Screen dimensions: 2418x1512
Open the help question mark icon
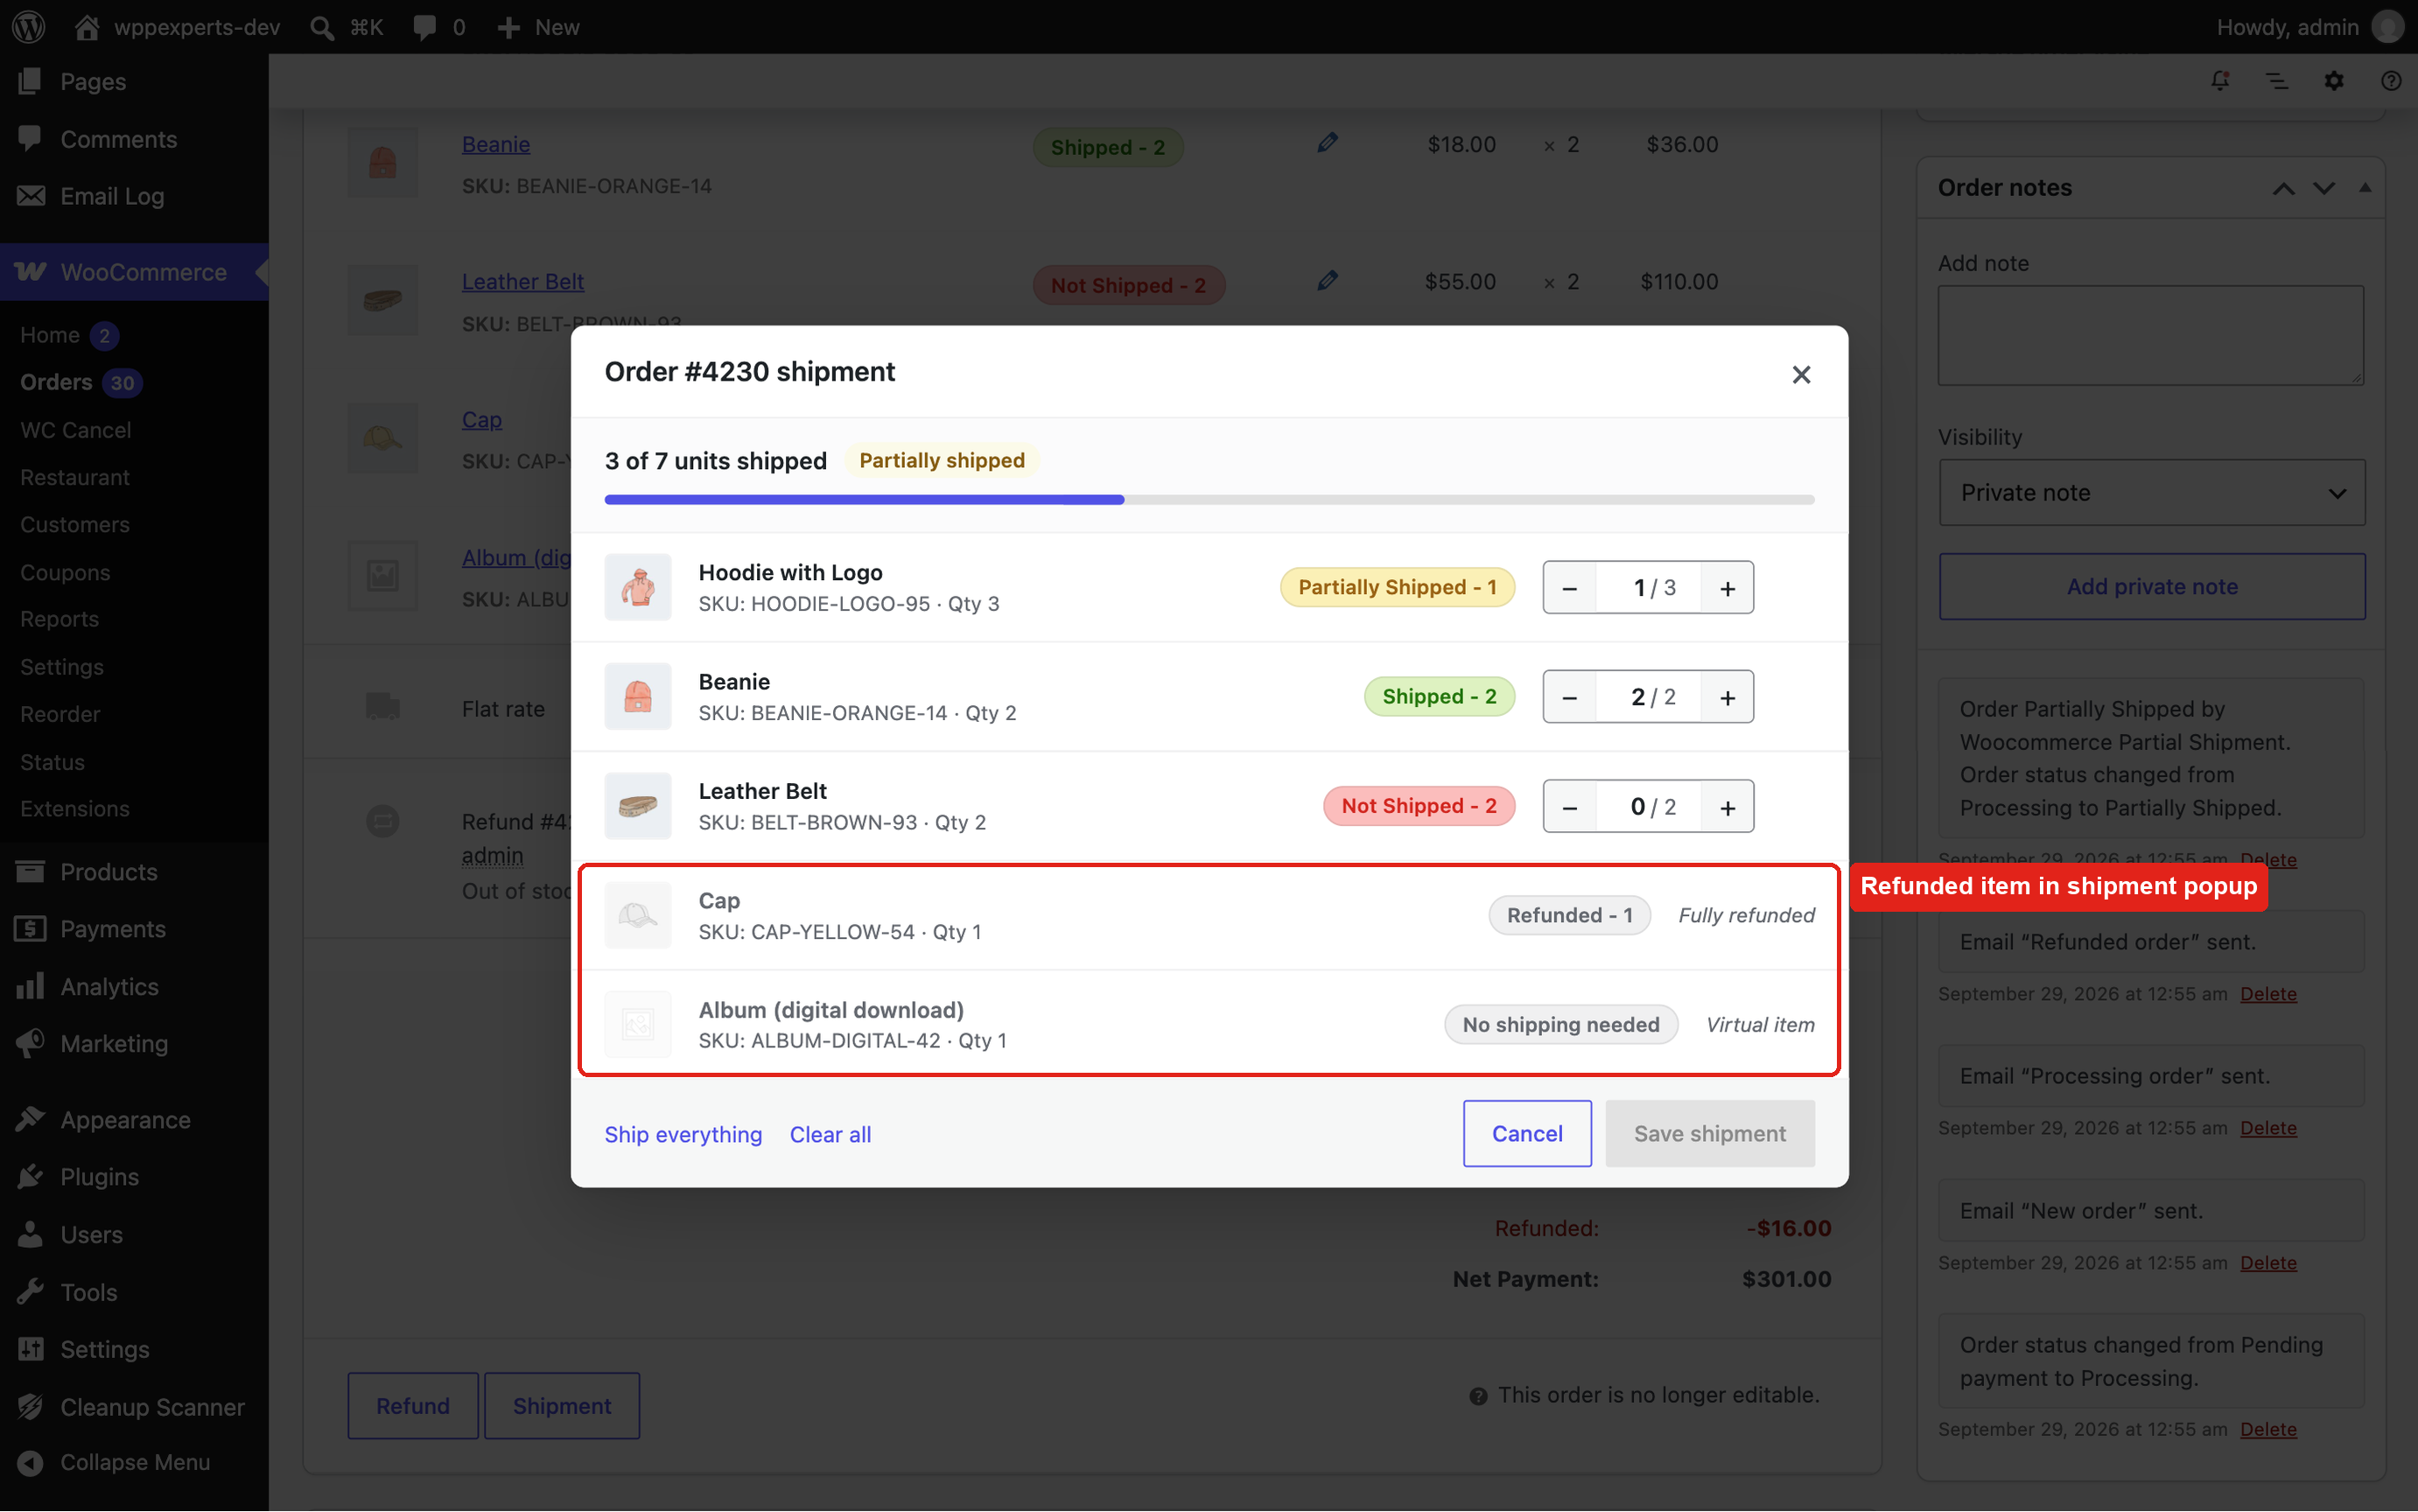point(2390,81)
